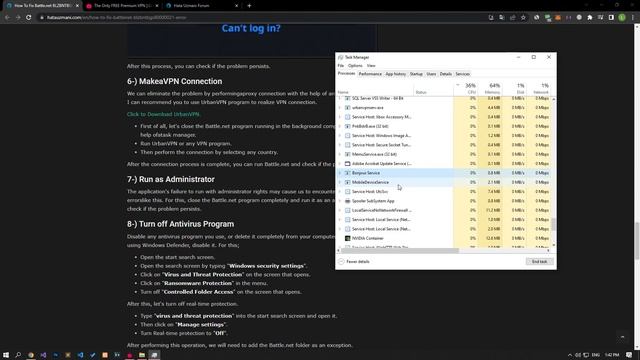This screenshot has width=640, height=360.
Task: Open File Explorer from the taskbar
Action: [142, 355]
